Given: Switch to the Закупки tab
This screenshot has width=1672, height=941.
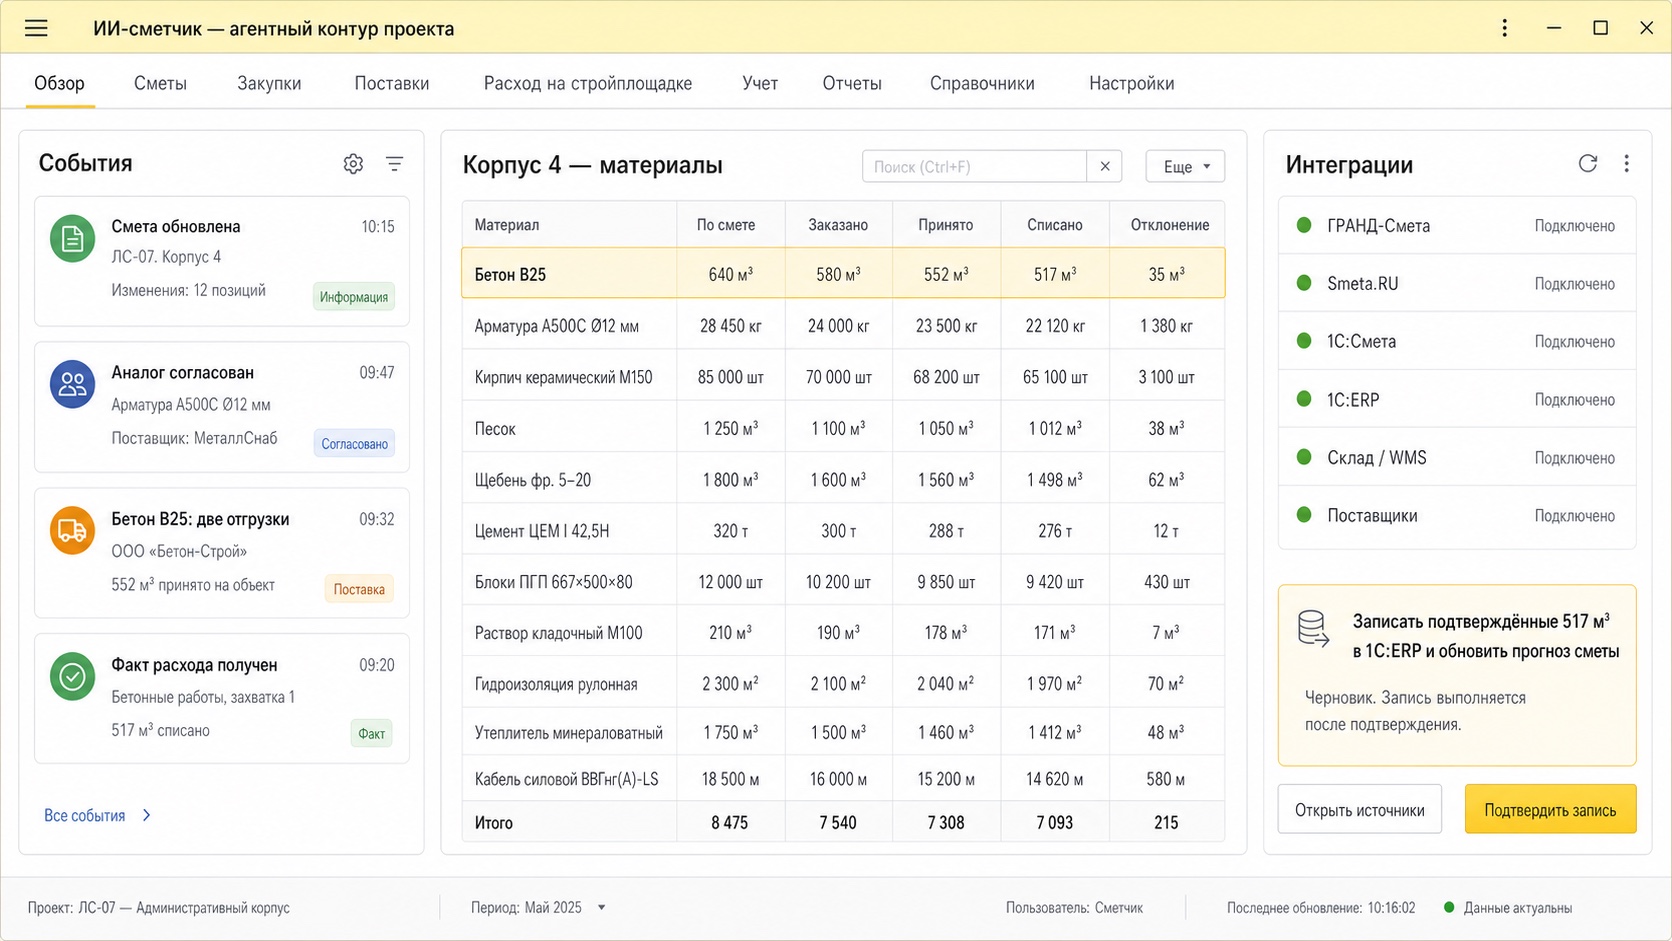Looking at the screenshot, I should 269,83.
